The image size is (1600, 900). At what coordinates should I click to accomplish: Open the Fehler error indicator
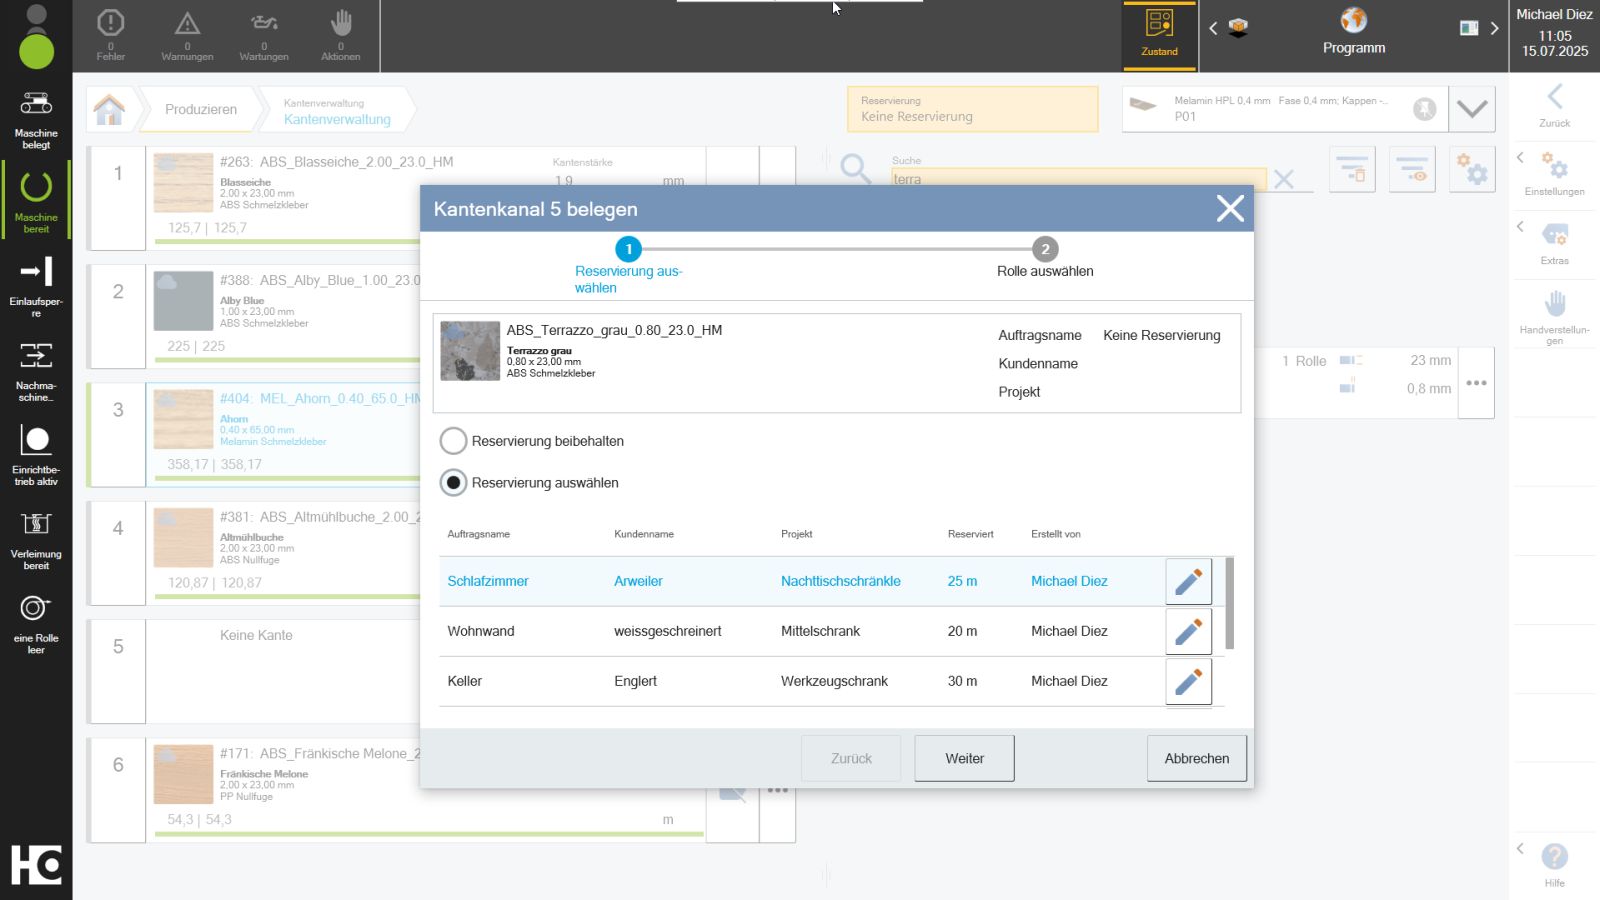pyautogui.click(x=110, y=36)
